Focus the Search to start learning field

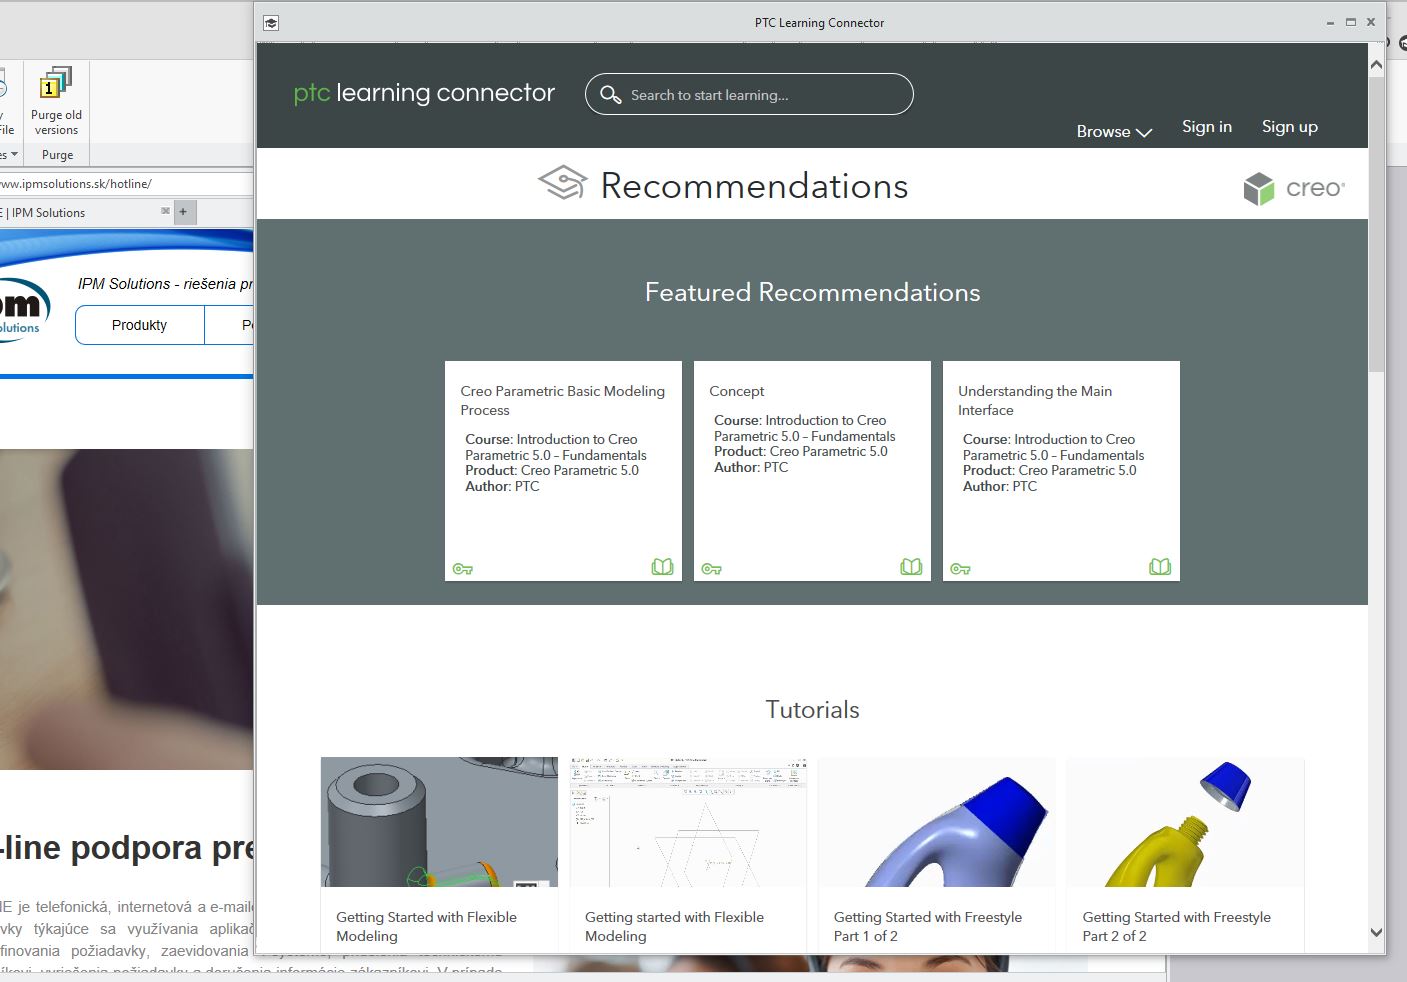749,94
